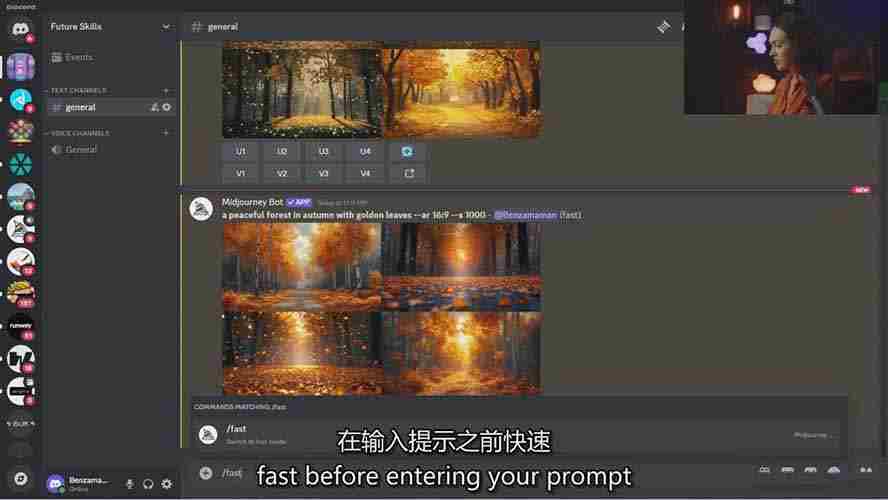The image size is (888, 500).
Task: Open Discord home direct messages
Action: (x=20, y=30)
